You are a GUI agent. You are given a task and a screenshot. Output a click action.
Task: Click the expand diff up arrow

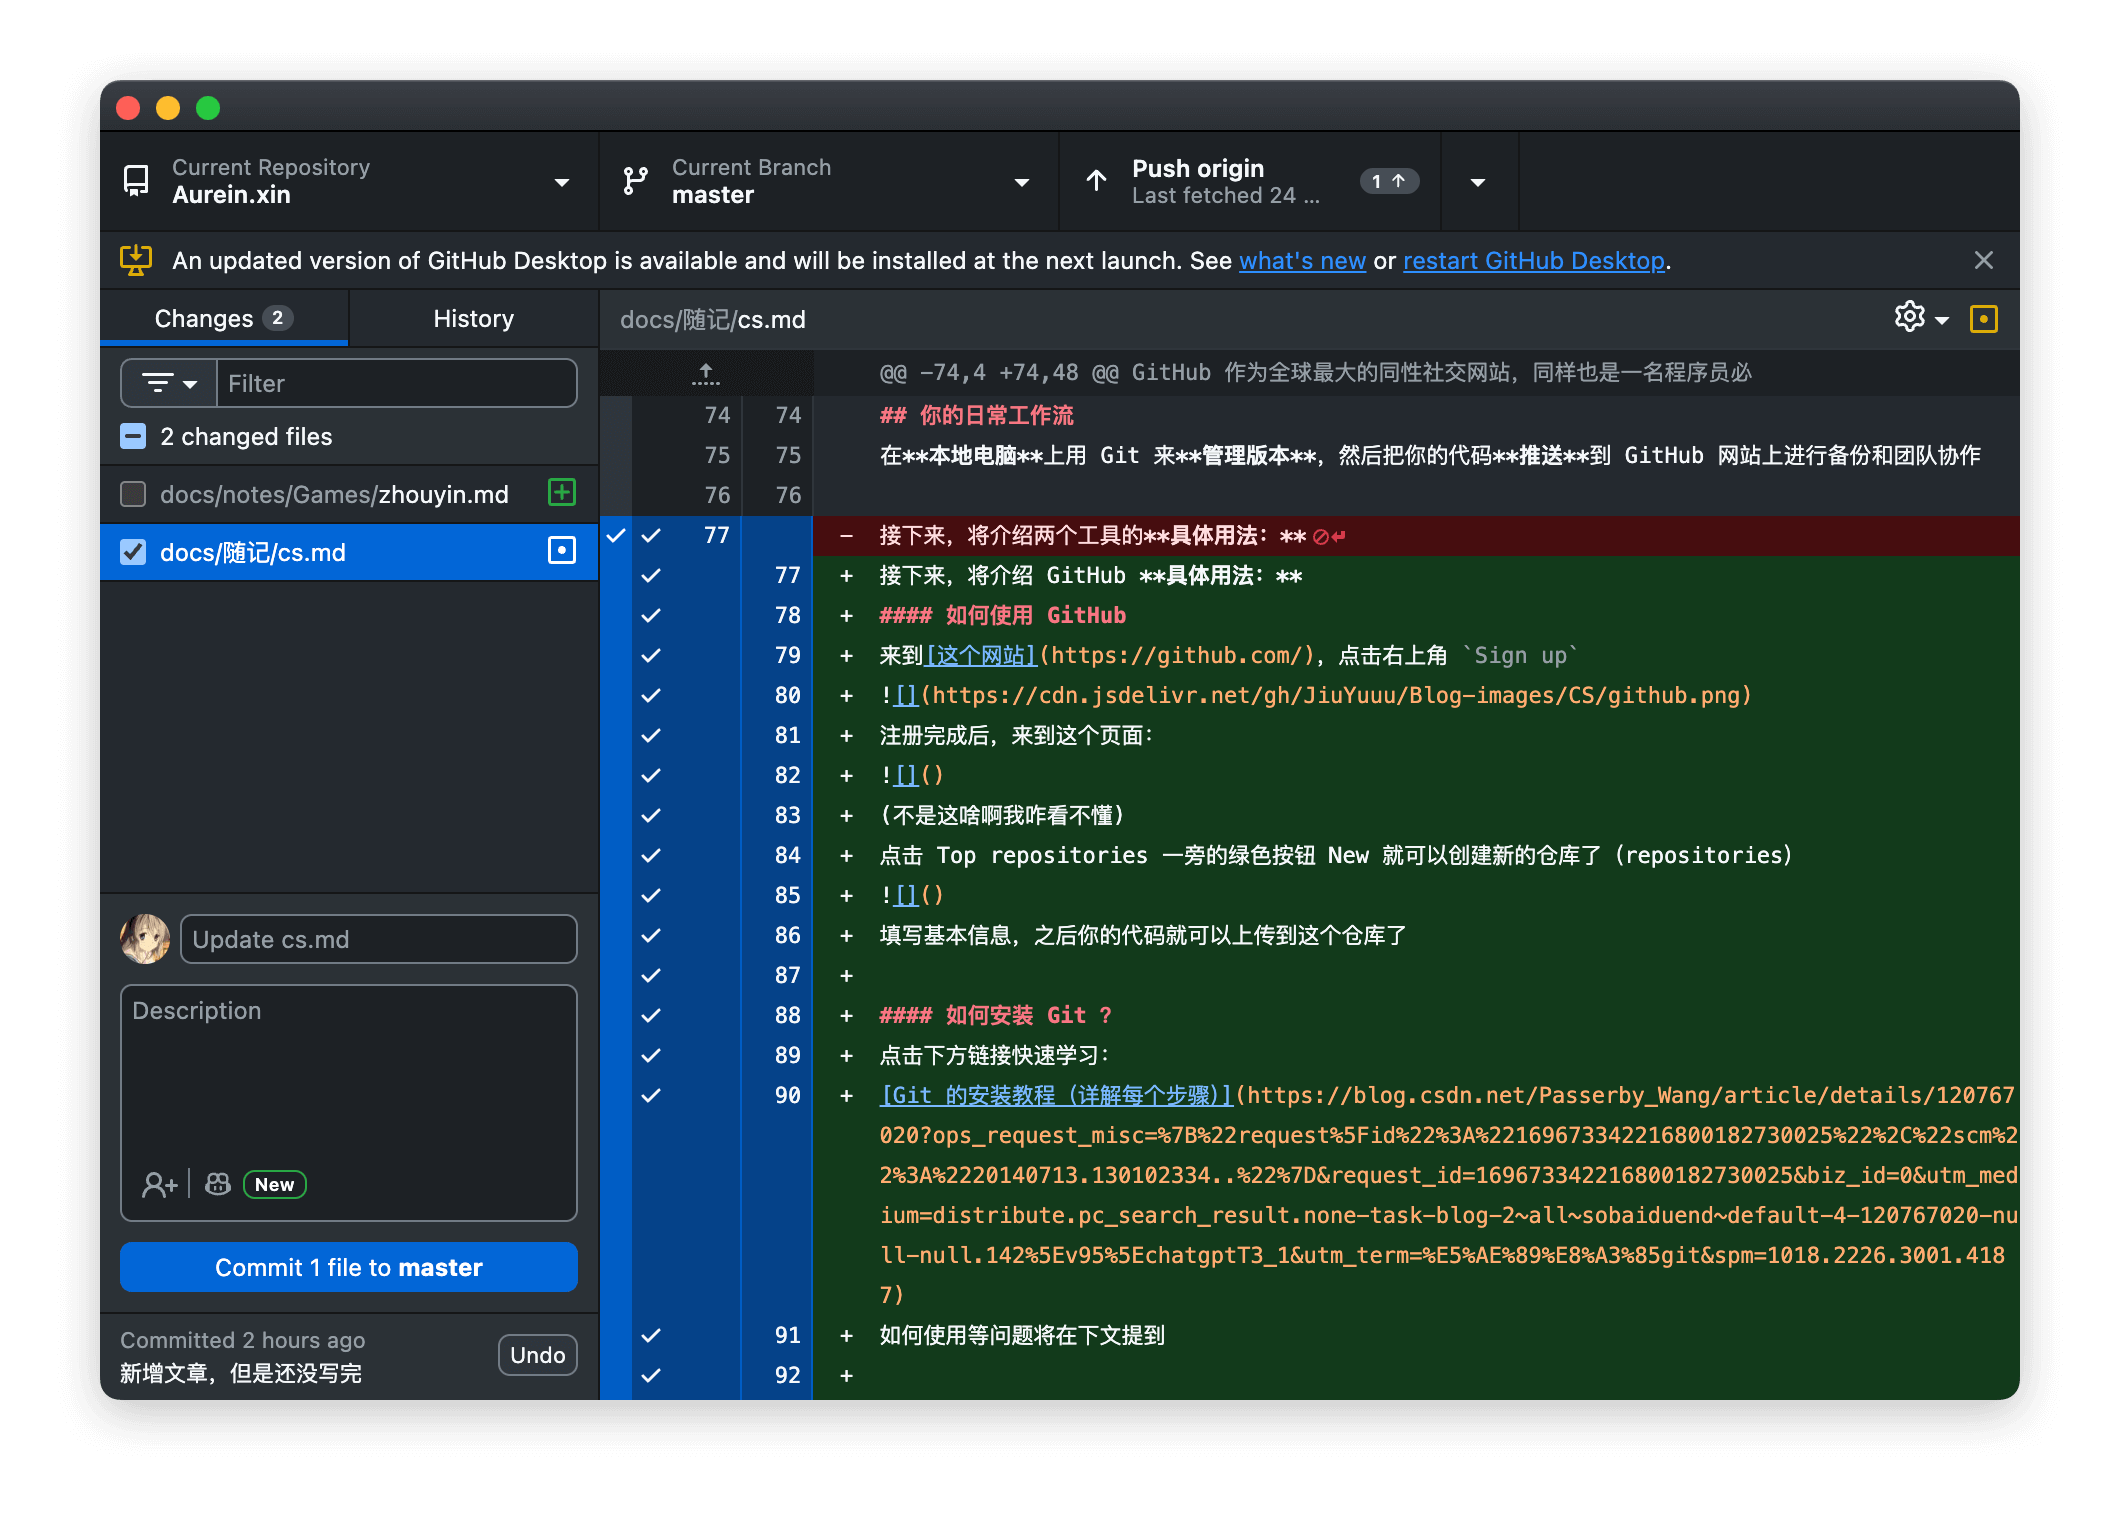[706, 374]
